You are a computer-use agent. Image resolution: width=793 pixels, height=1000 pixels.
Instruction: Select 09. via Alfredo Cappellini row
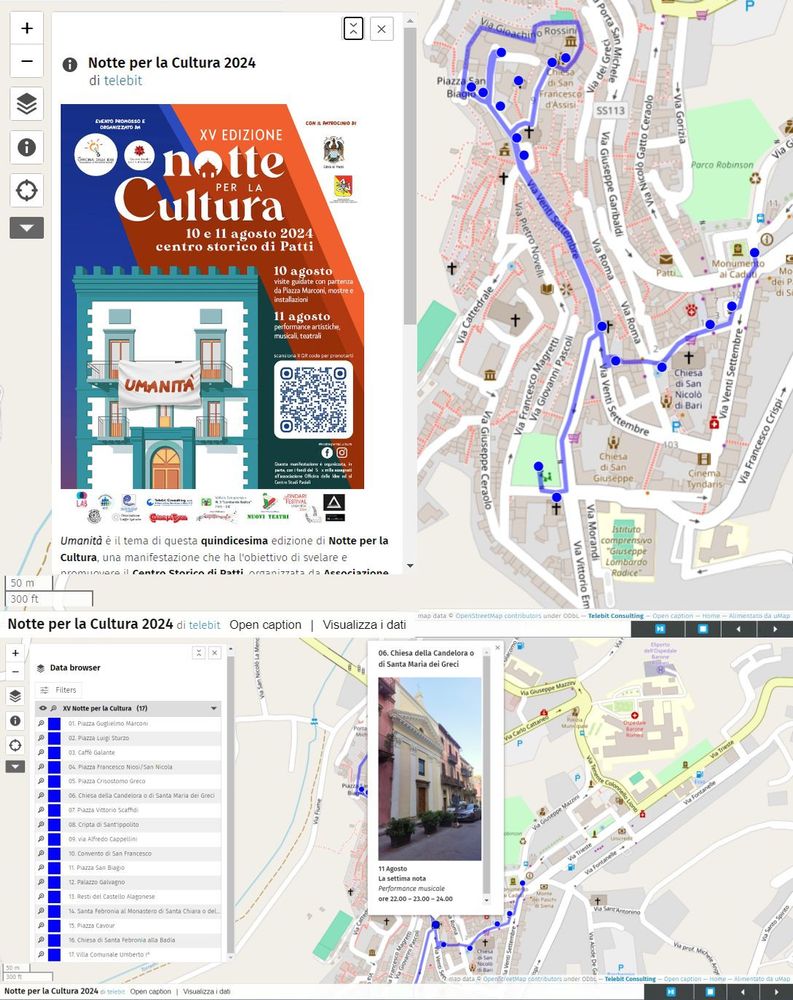coord(128,839)
